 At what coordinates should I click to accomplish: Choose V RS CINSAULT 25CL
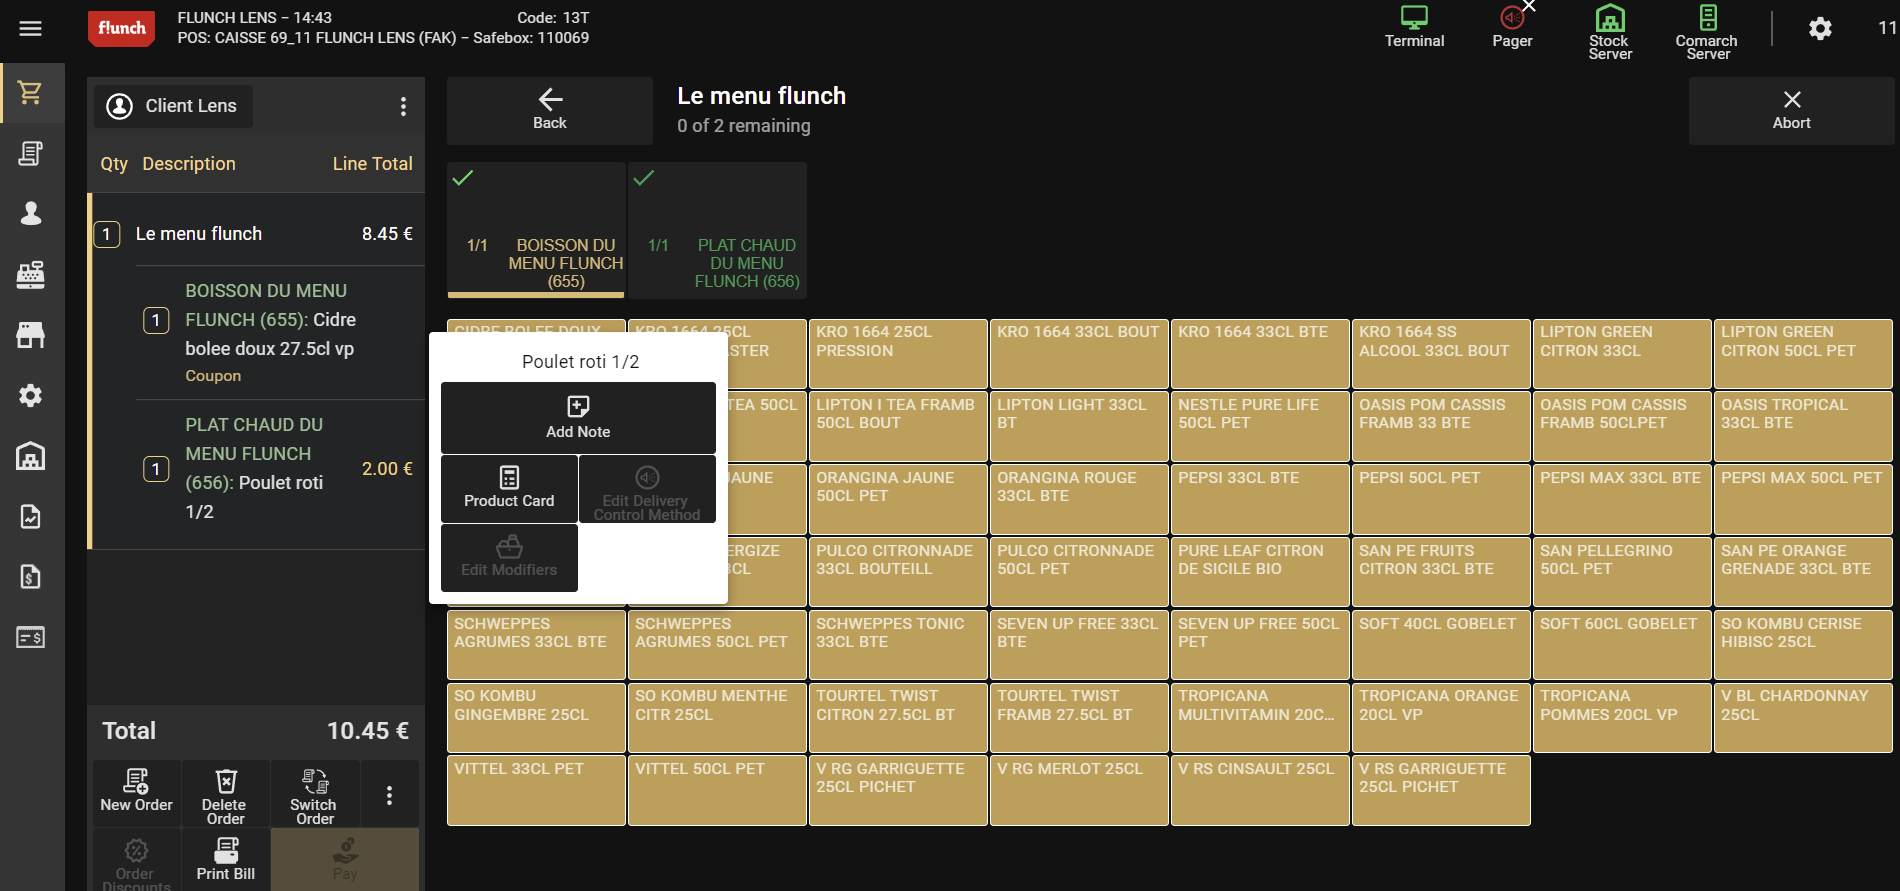[1260, 791]
